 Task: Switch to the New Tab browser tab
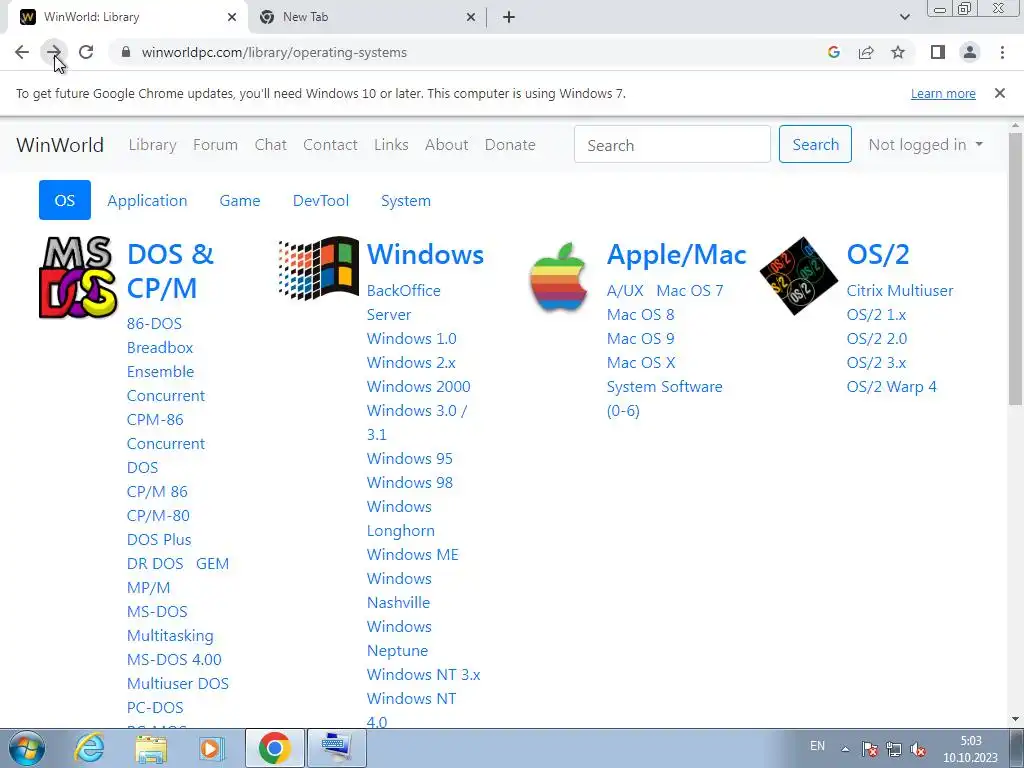point(366,17)
